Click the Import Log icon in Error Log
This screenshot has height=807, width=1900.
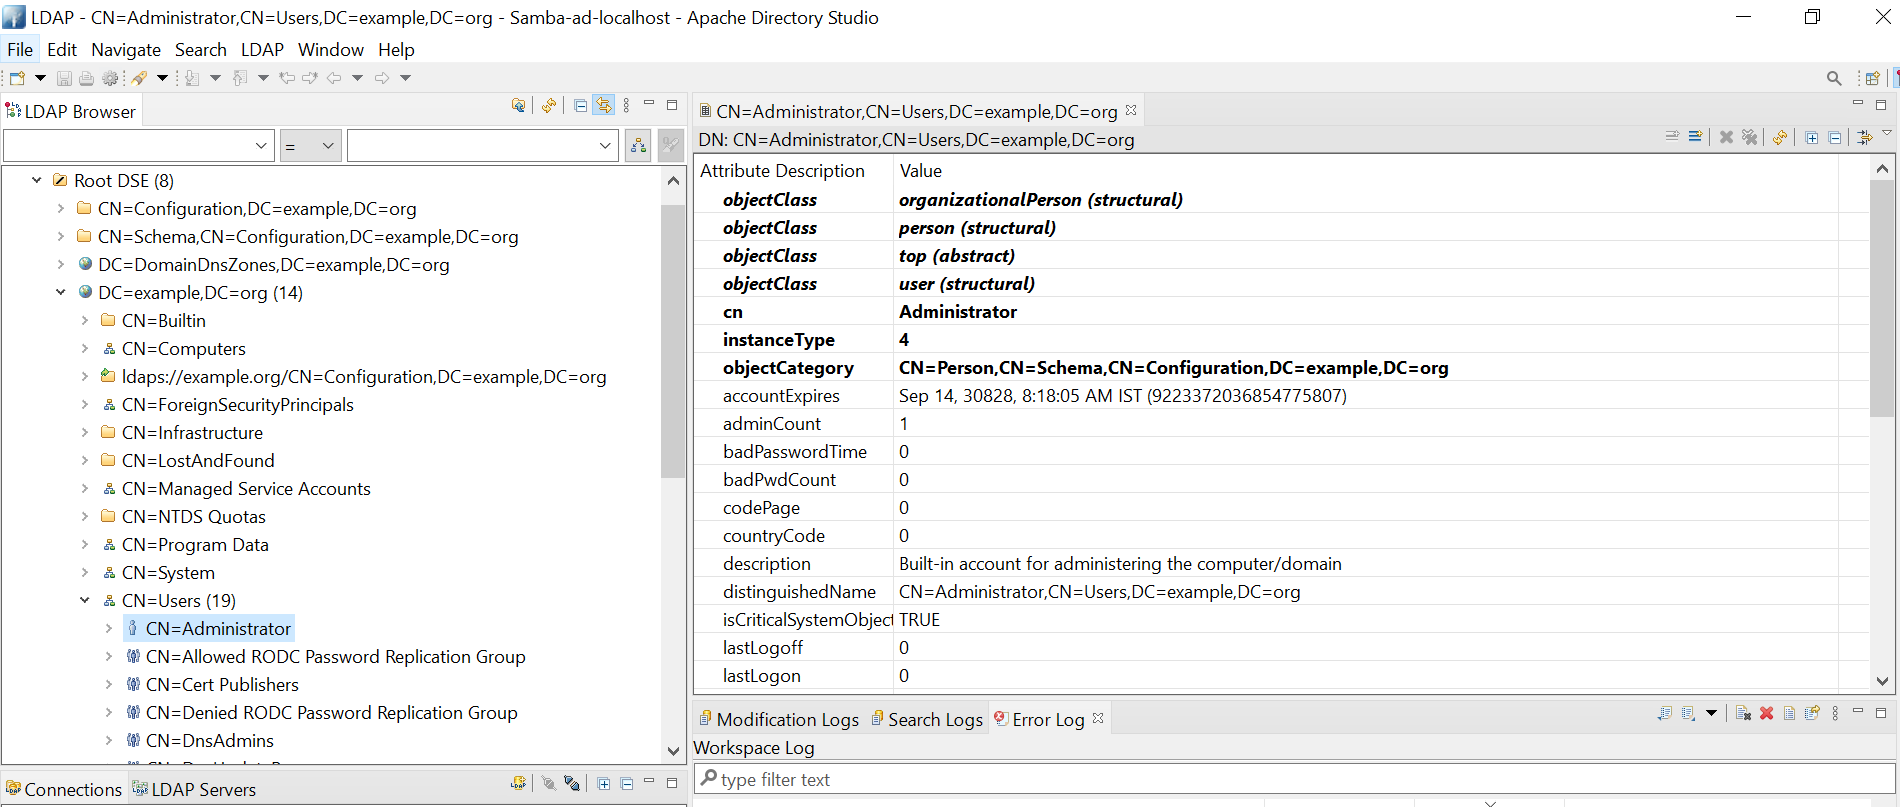(1689, 713)
